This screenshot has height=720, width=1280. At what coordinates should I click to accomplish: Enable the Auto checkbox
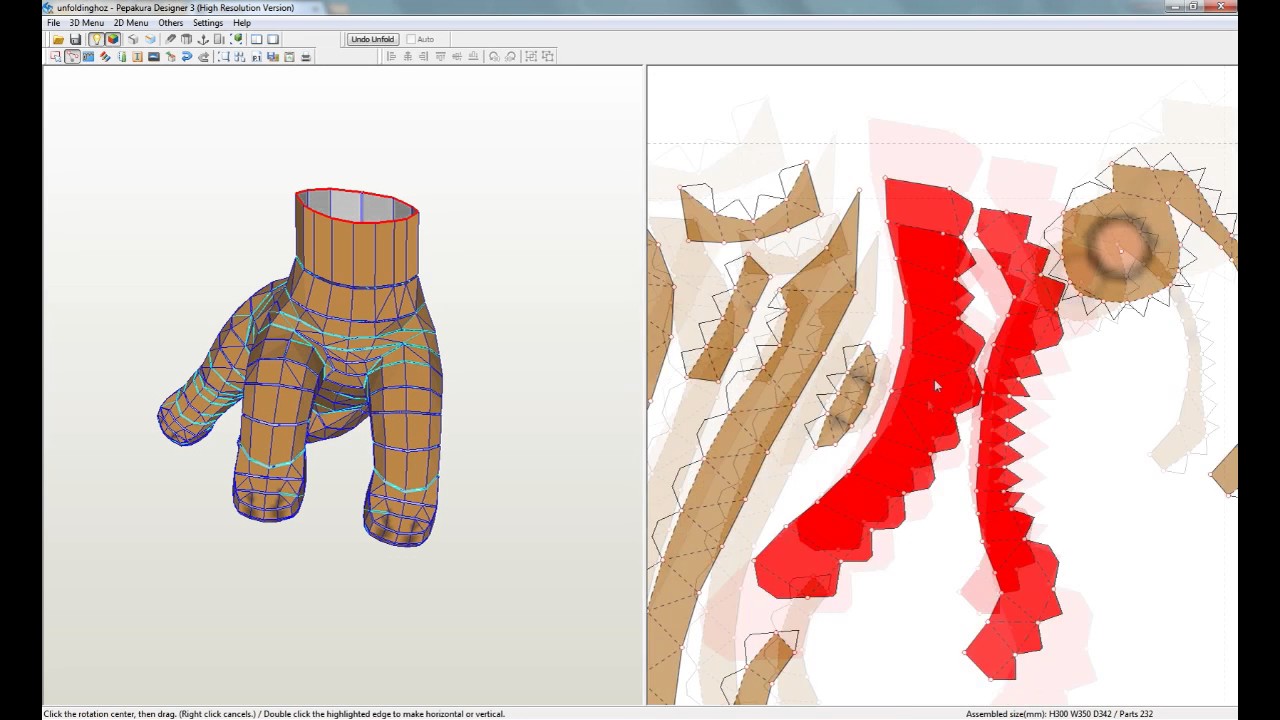(411, 39)
